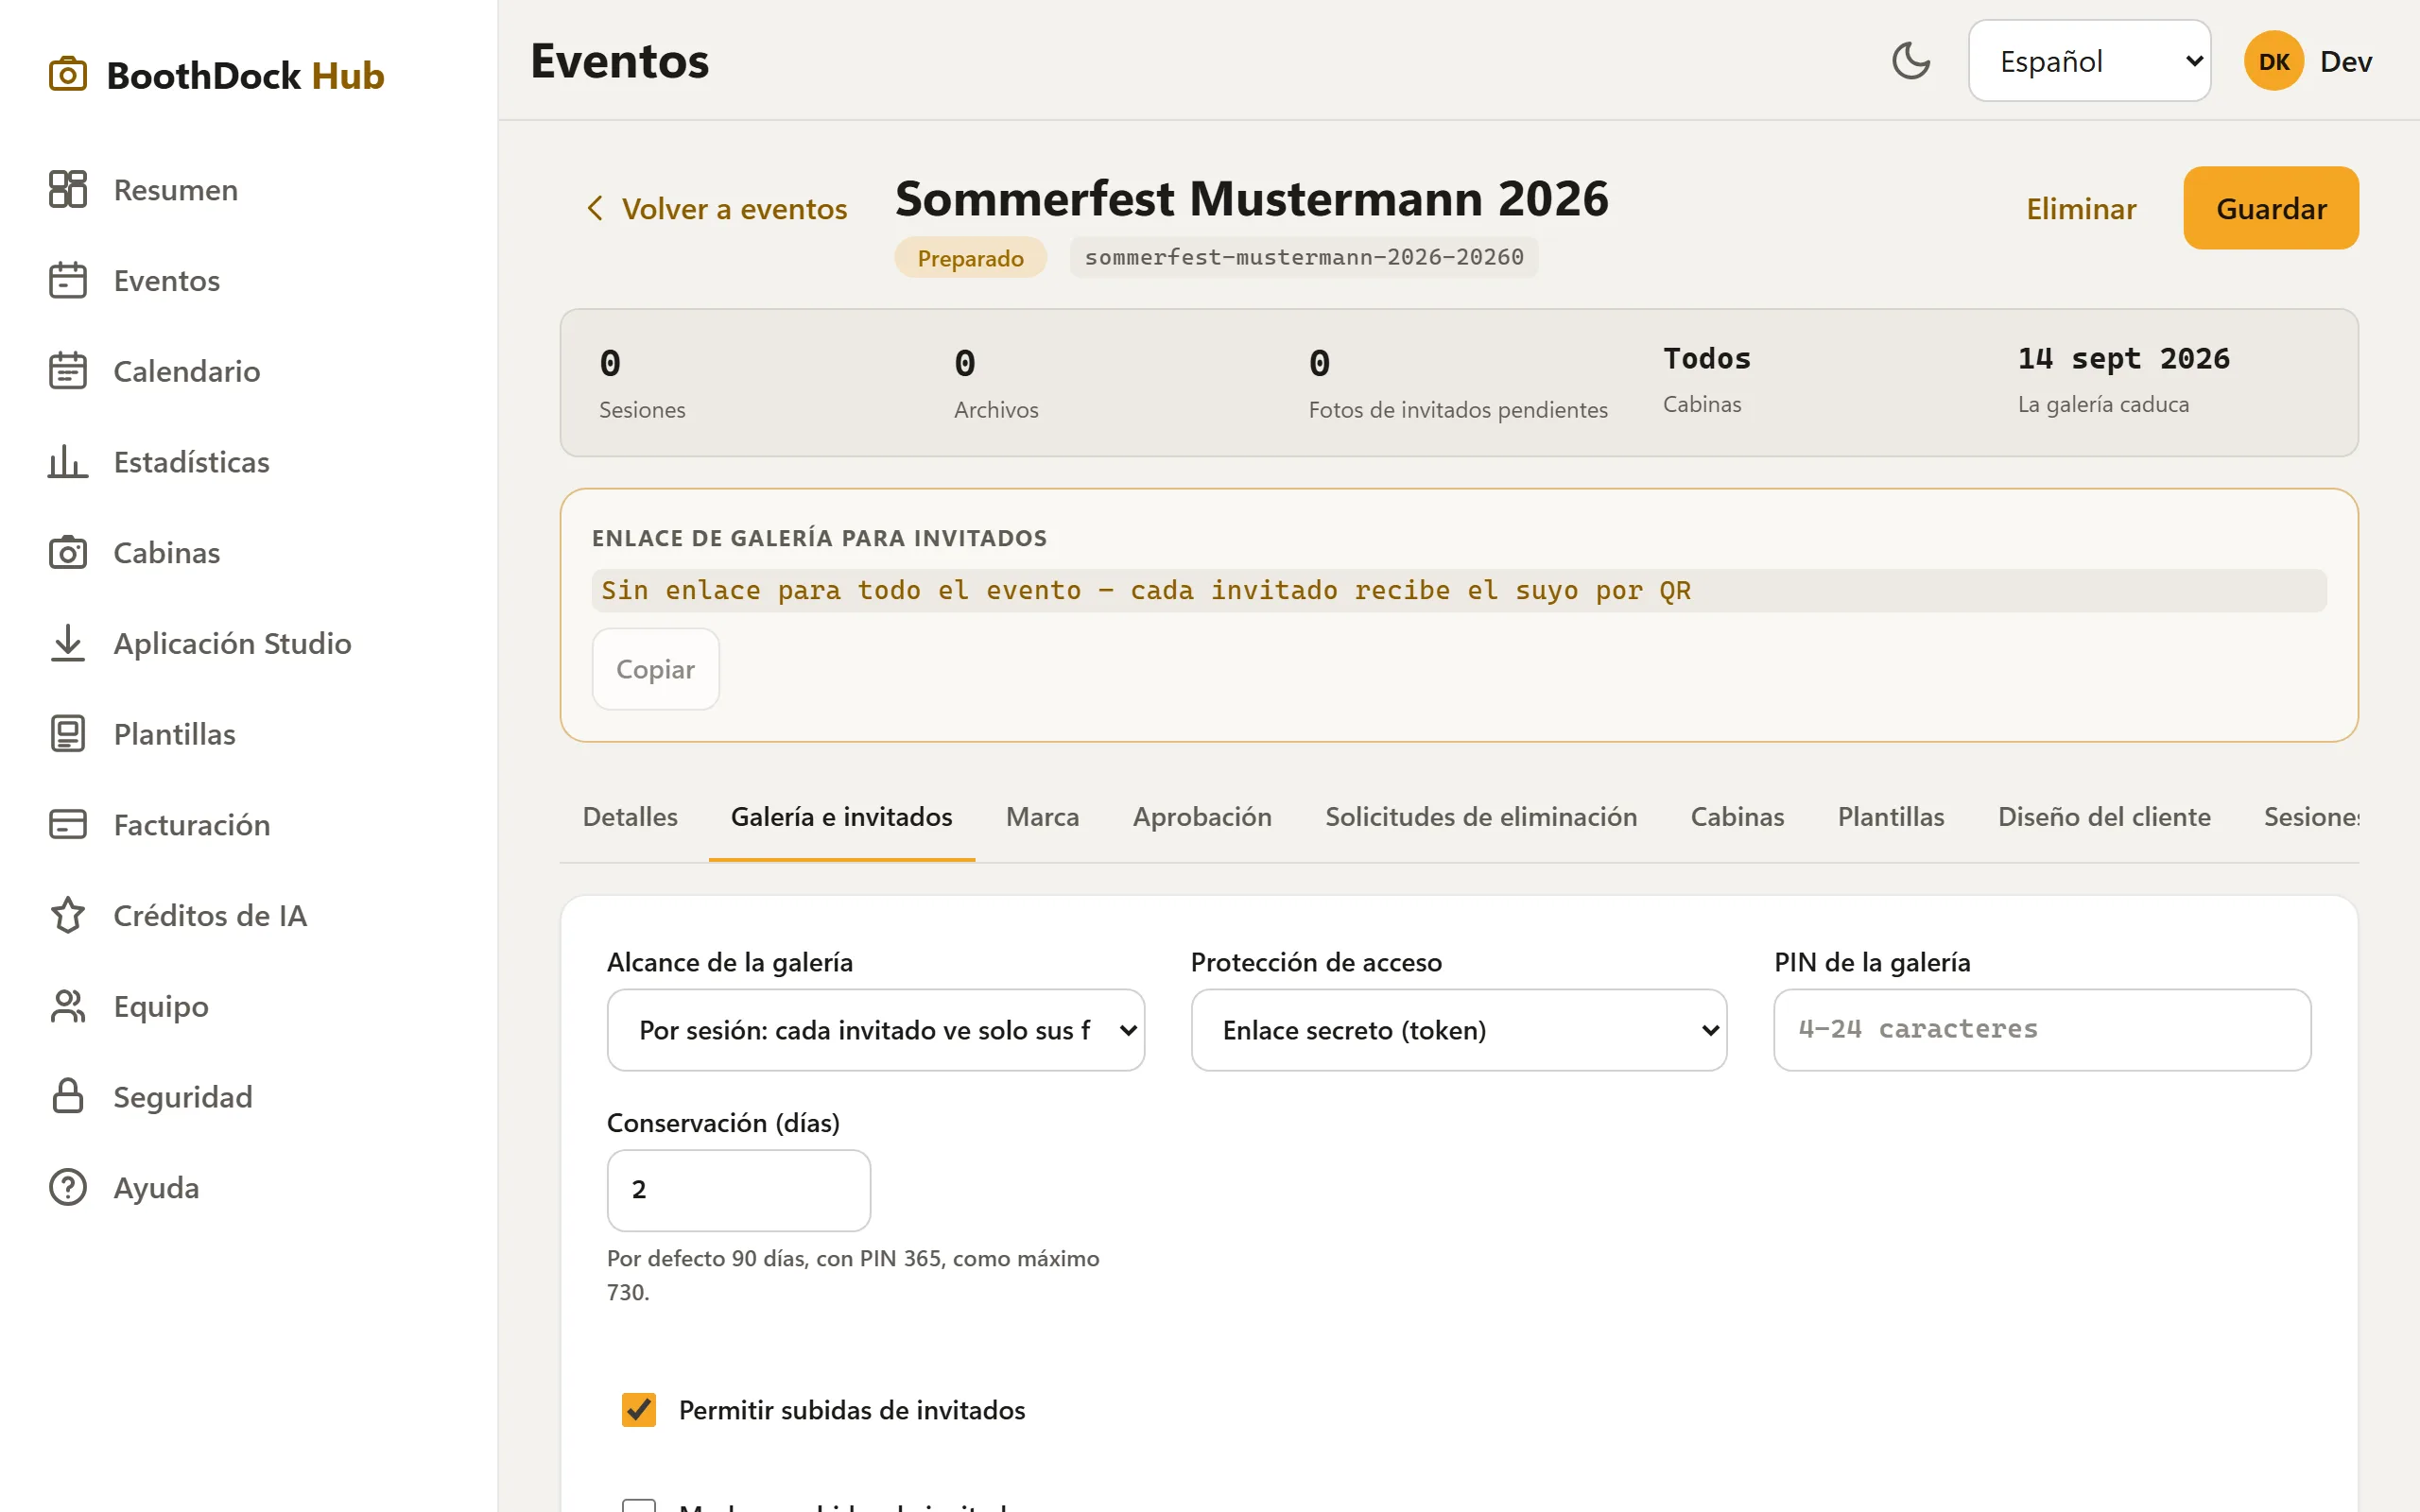
Task: Open the Aprobación tab
Action: click(1202, 817)
